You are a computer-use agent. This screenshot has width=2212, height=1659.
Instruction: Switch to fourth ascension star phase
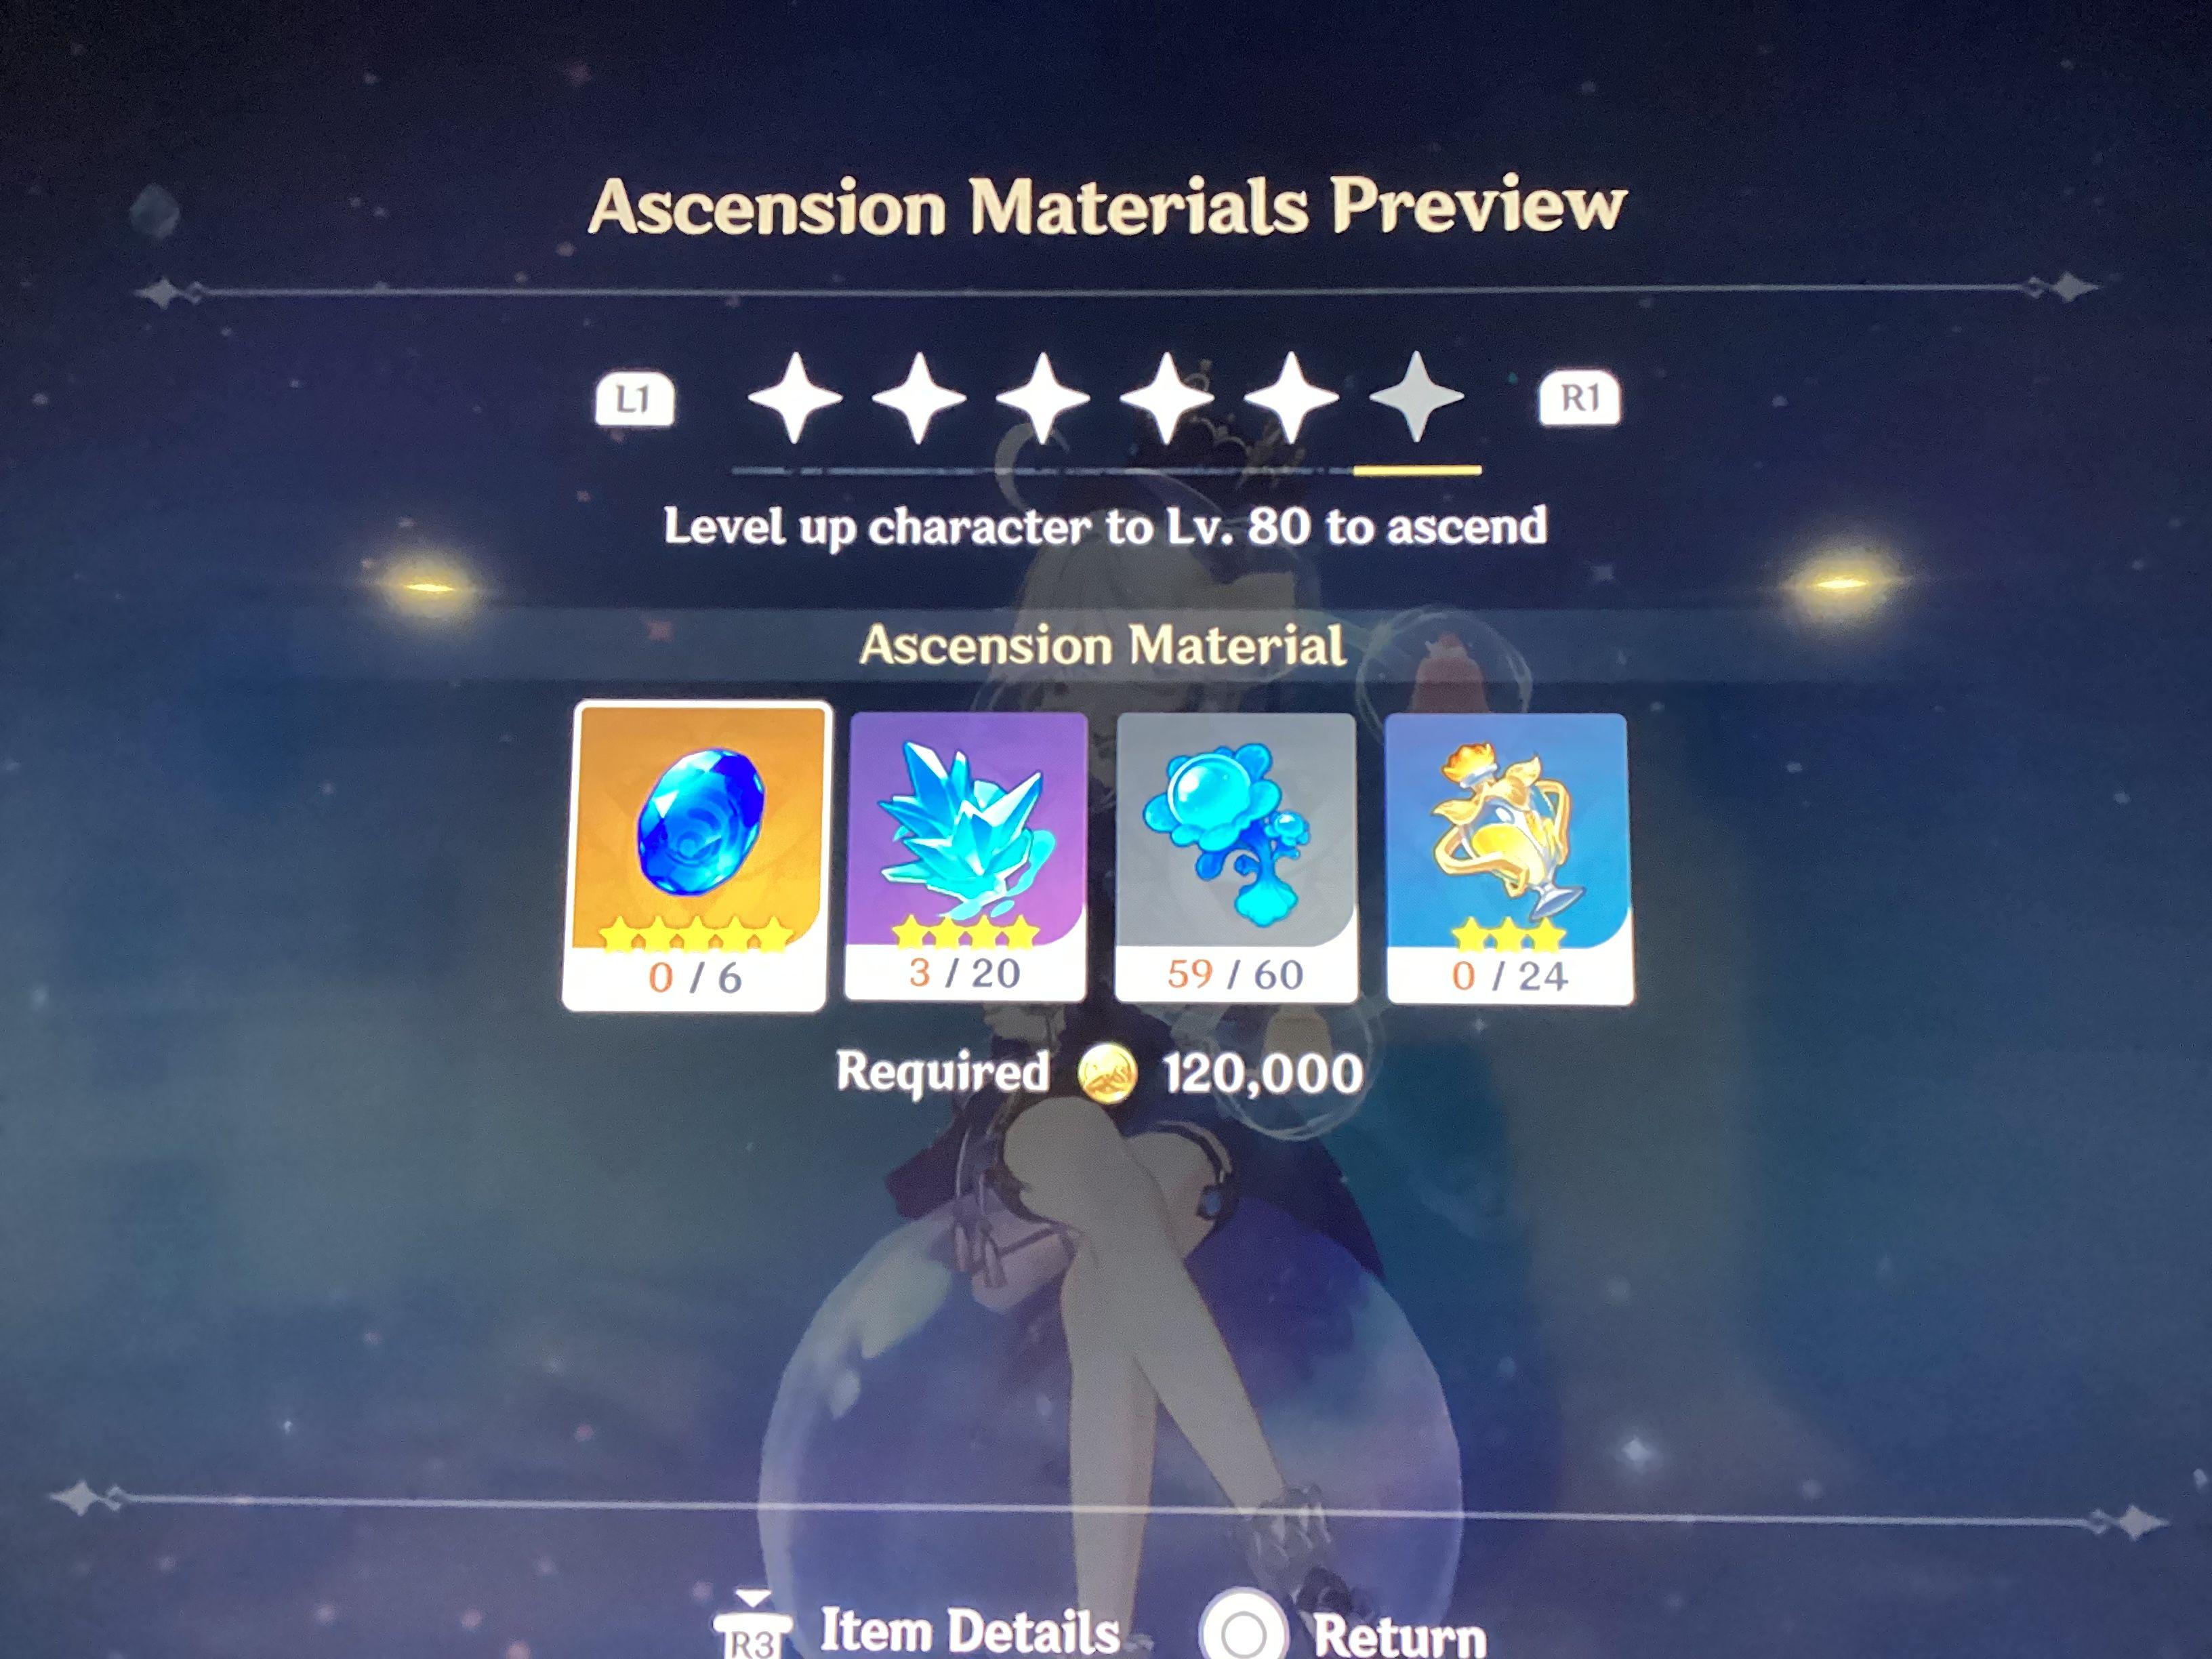click(1167, 397)
